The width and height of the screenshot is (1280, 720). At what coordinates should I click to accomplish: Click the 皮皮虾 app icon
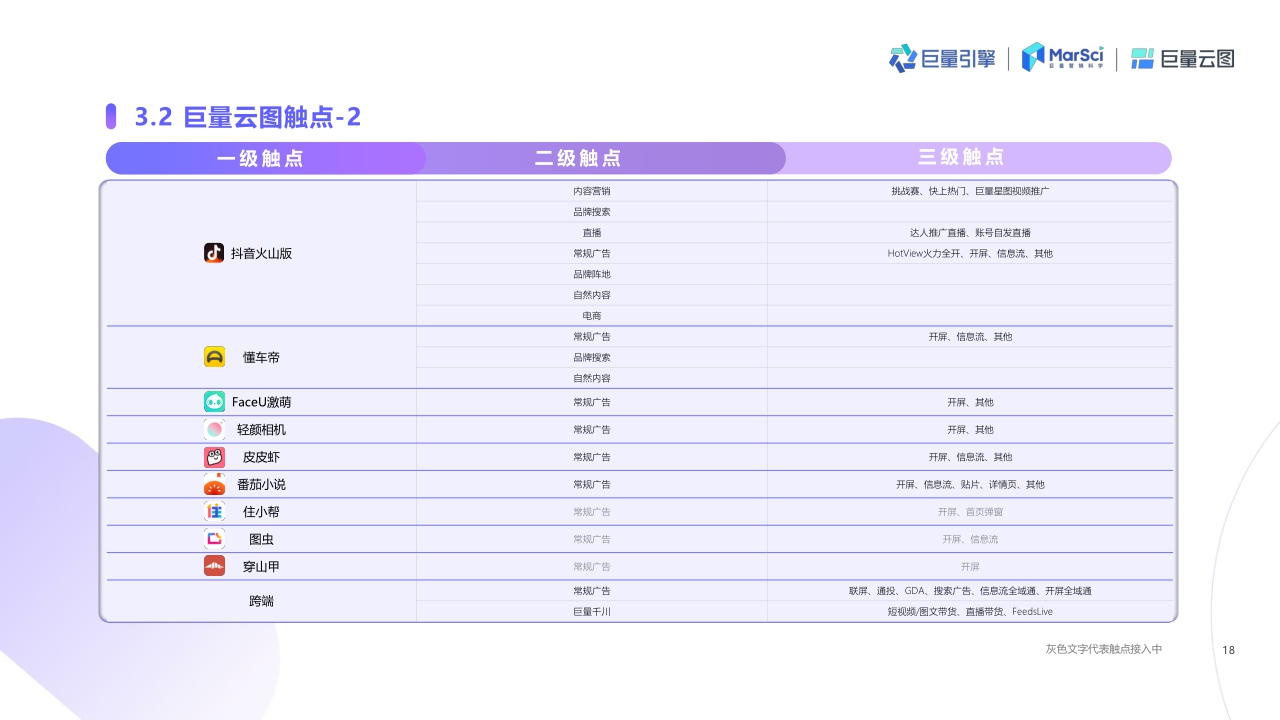pos(214,456)
